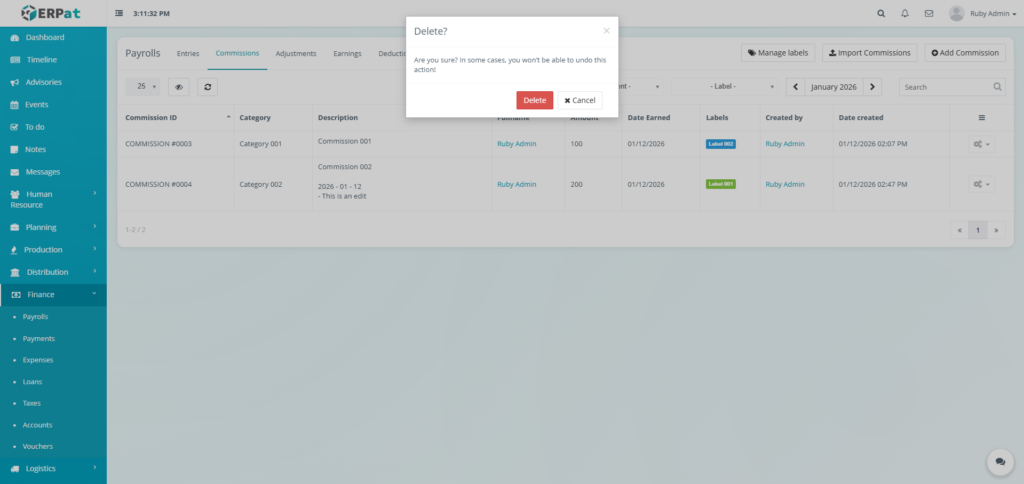Open actions gear for COMMISSION #0003
This screenshot has width=1024, height=484.
[981, 144]
